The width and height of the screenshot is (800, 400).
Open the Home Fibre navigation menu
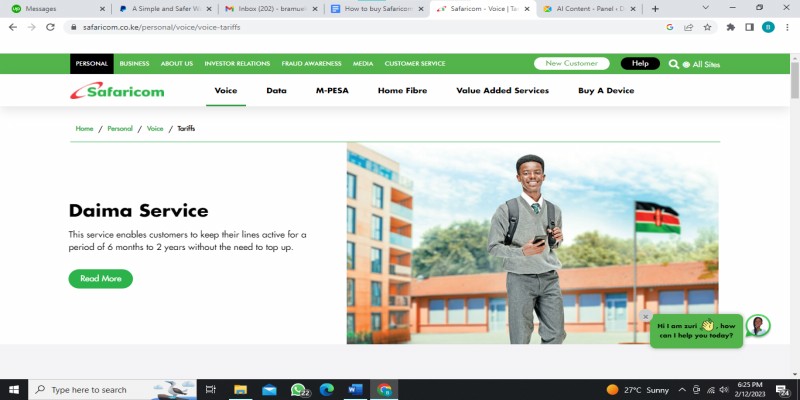point(403,91)
